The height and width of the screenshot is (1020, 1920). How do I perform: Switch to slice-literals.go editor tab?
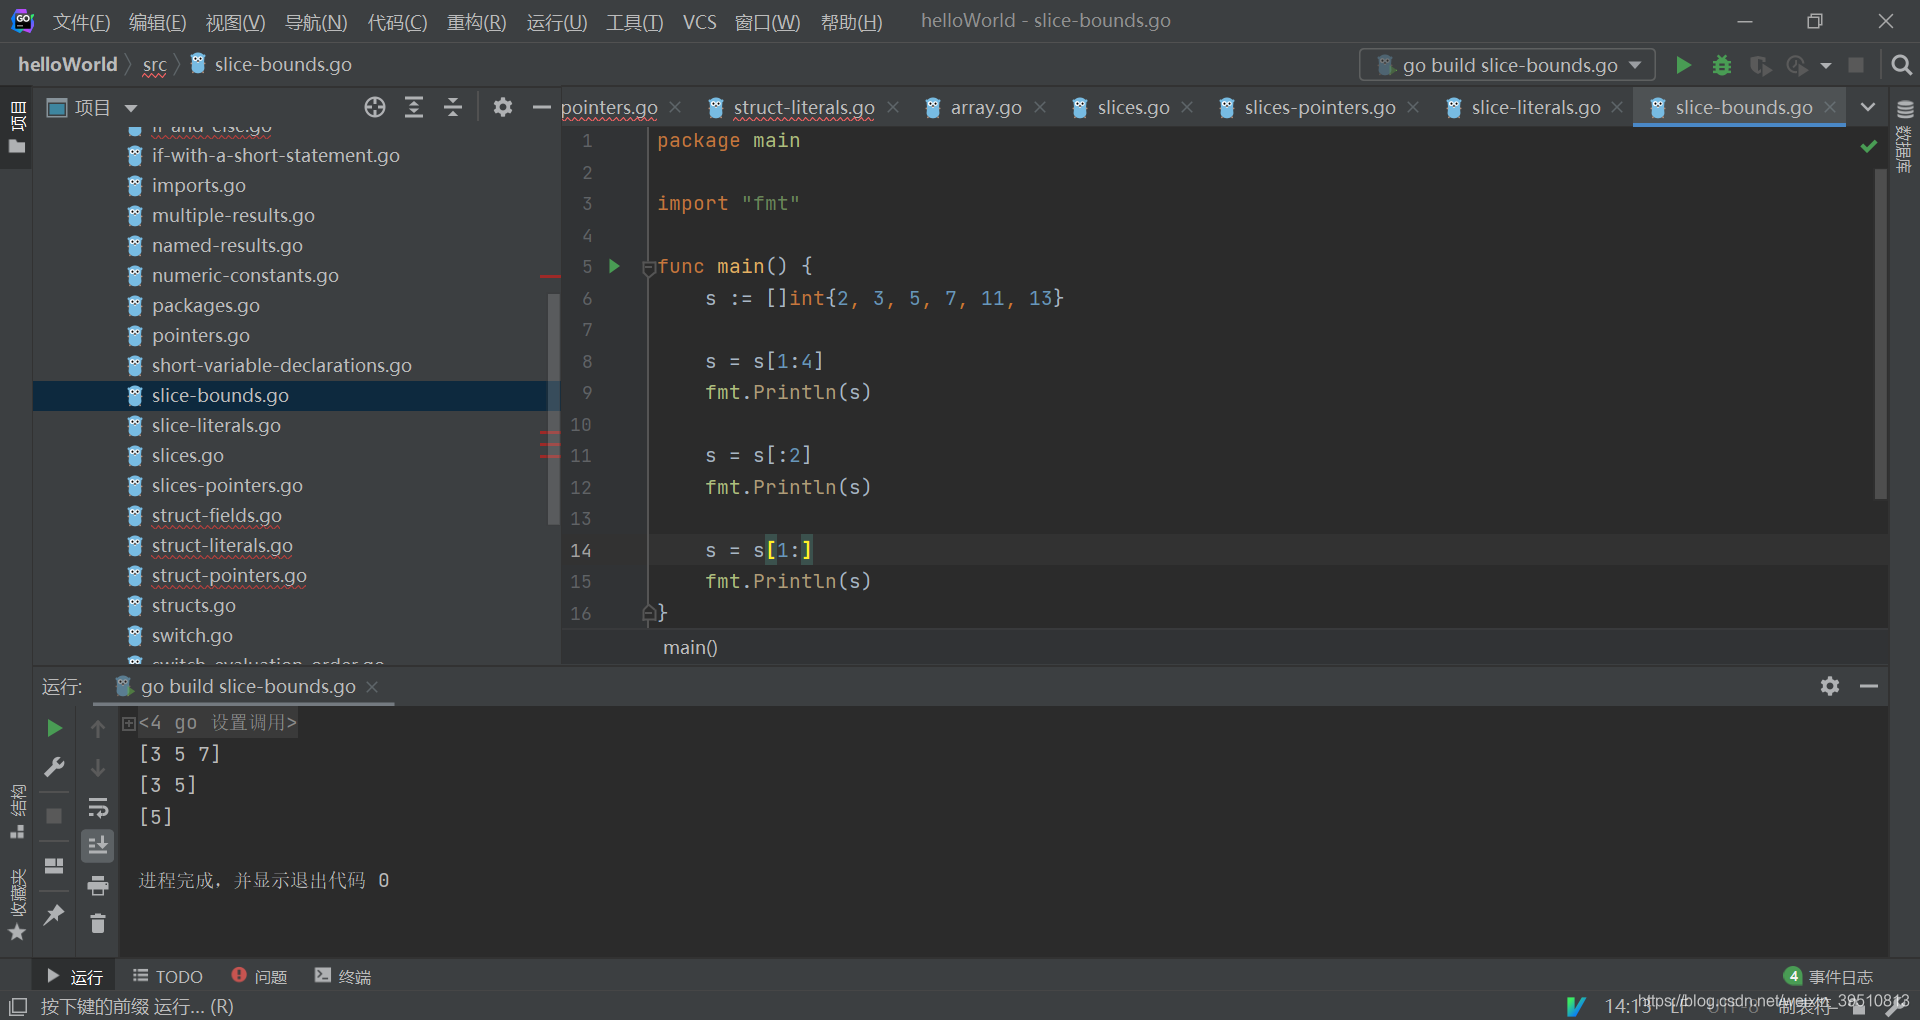(1535, 107)
